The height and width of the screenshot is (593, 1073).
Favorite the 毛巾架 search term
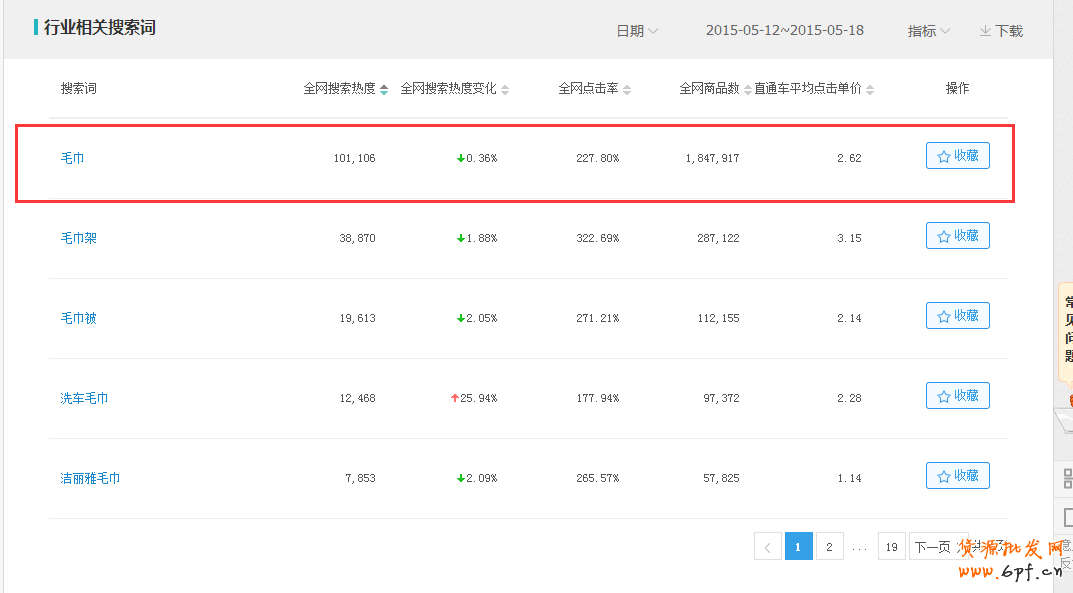[x=957, y=236]
